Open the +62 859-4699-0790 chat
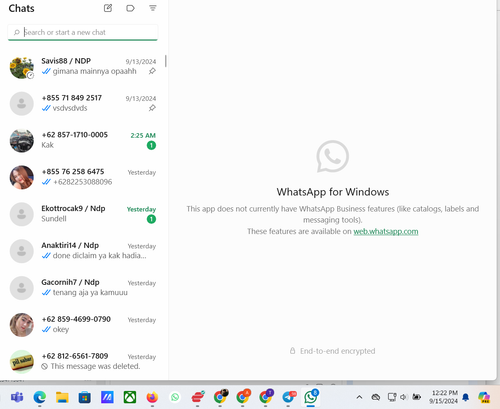Image resolution: width=500 pixels, height=409 pixels. (83, 324)
